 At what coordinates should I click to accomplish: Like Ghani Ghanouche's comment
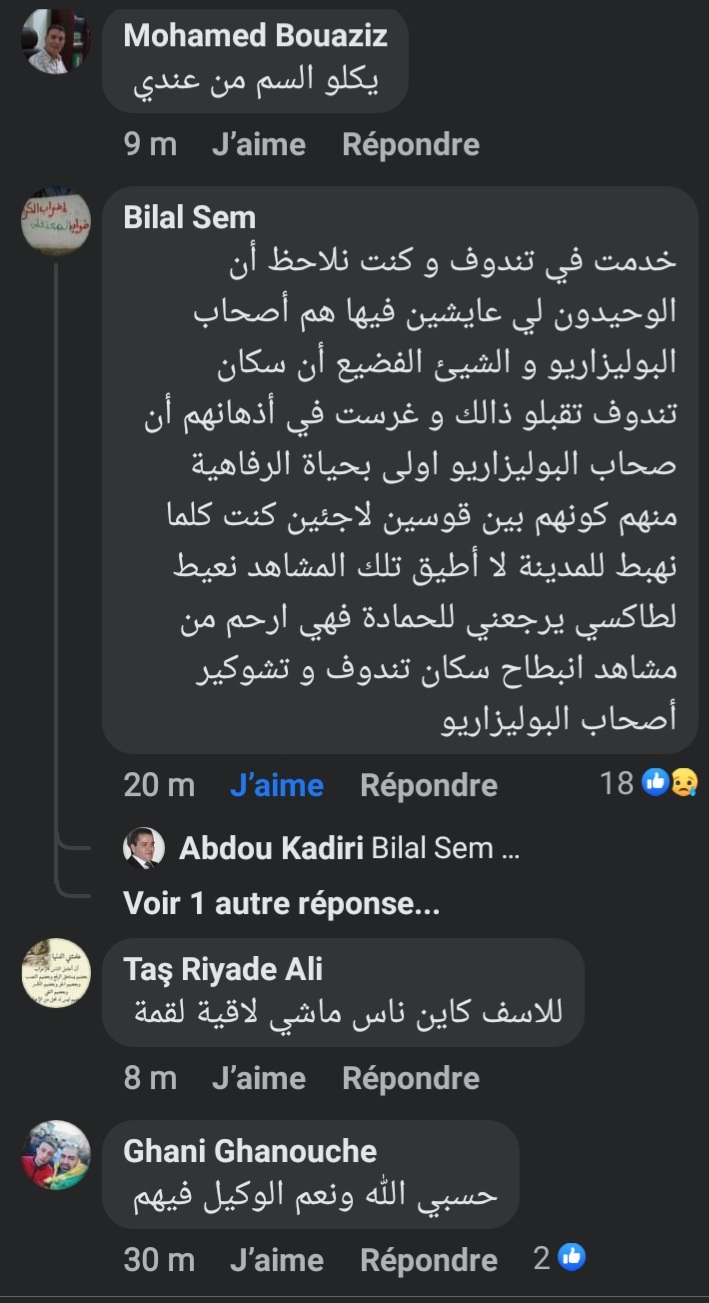click(276, 1260)
